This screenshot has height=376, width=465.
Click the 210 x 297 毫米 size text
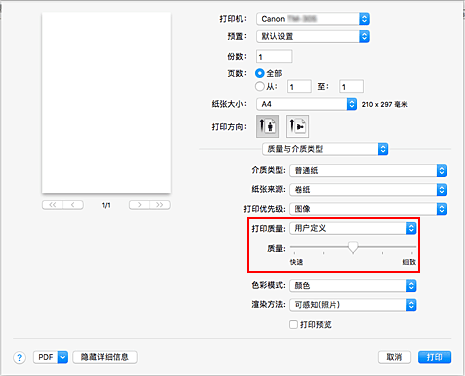click(385, 104)
